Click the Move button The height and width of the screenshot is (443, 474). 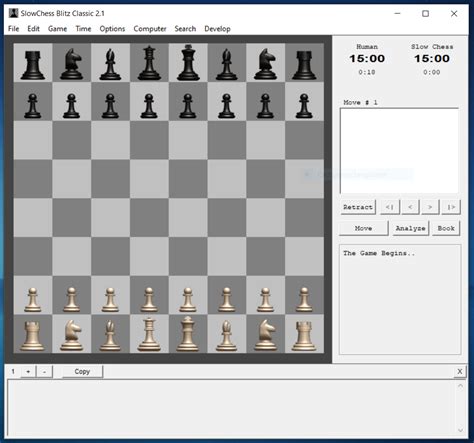(363, 228)
